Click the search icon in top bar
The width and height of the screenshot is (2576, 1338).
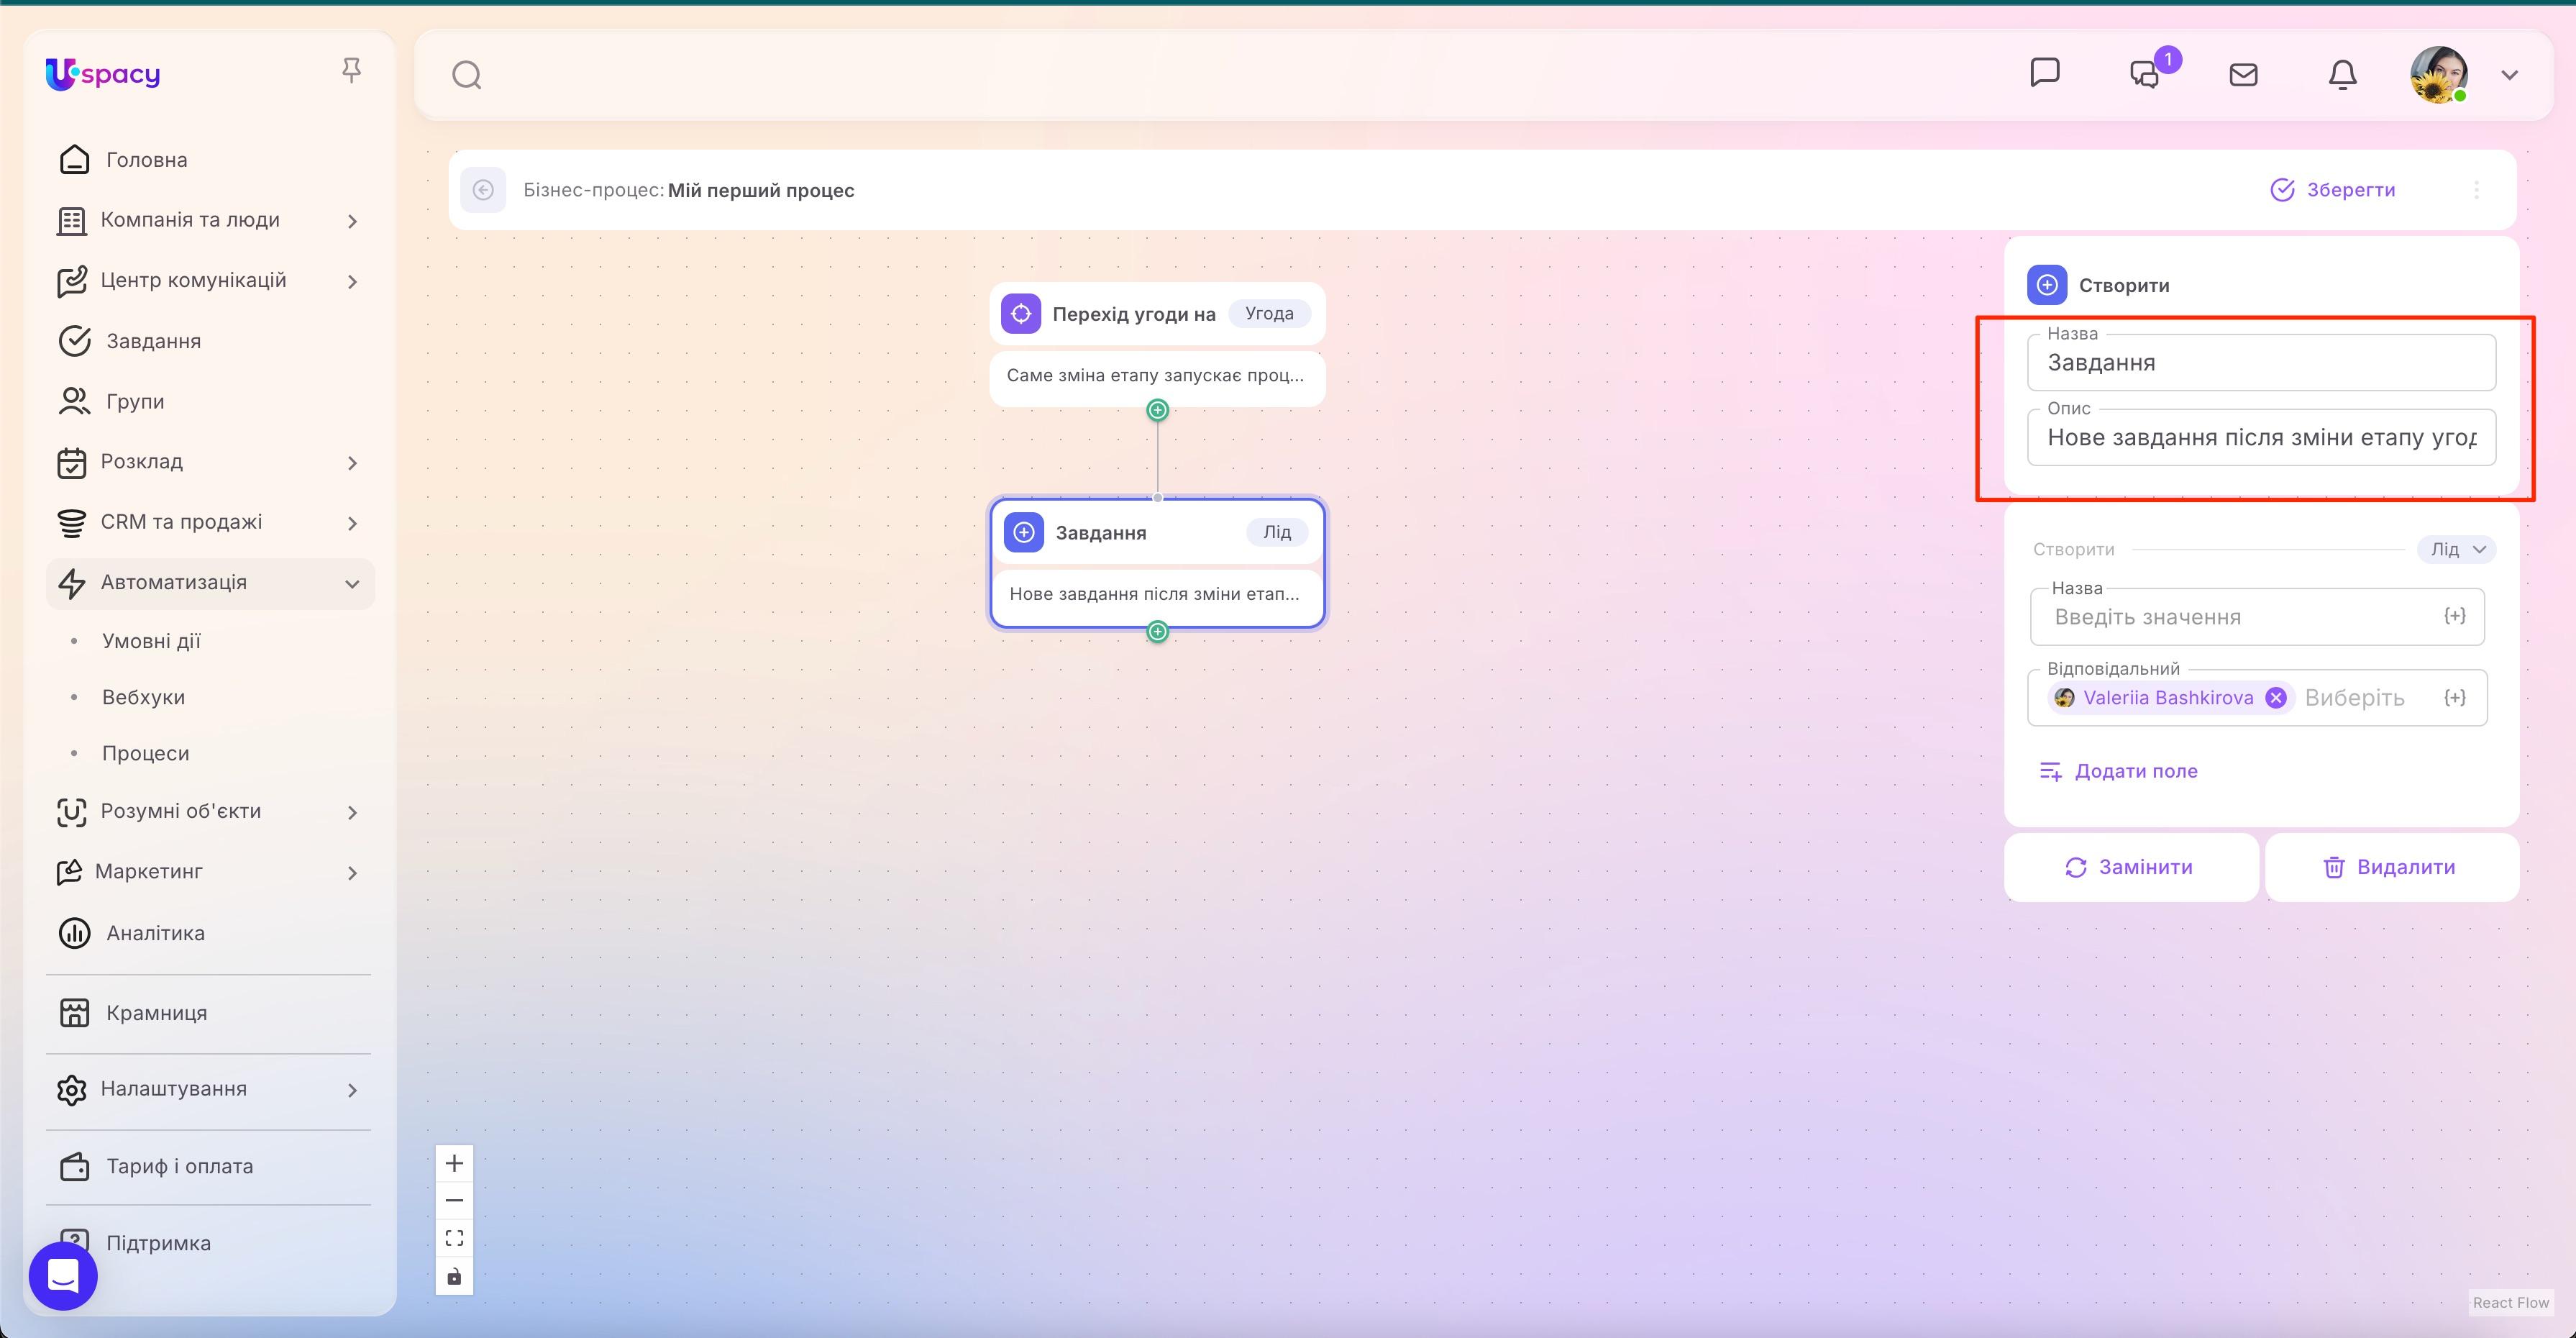tap(466, 74)
